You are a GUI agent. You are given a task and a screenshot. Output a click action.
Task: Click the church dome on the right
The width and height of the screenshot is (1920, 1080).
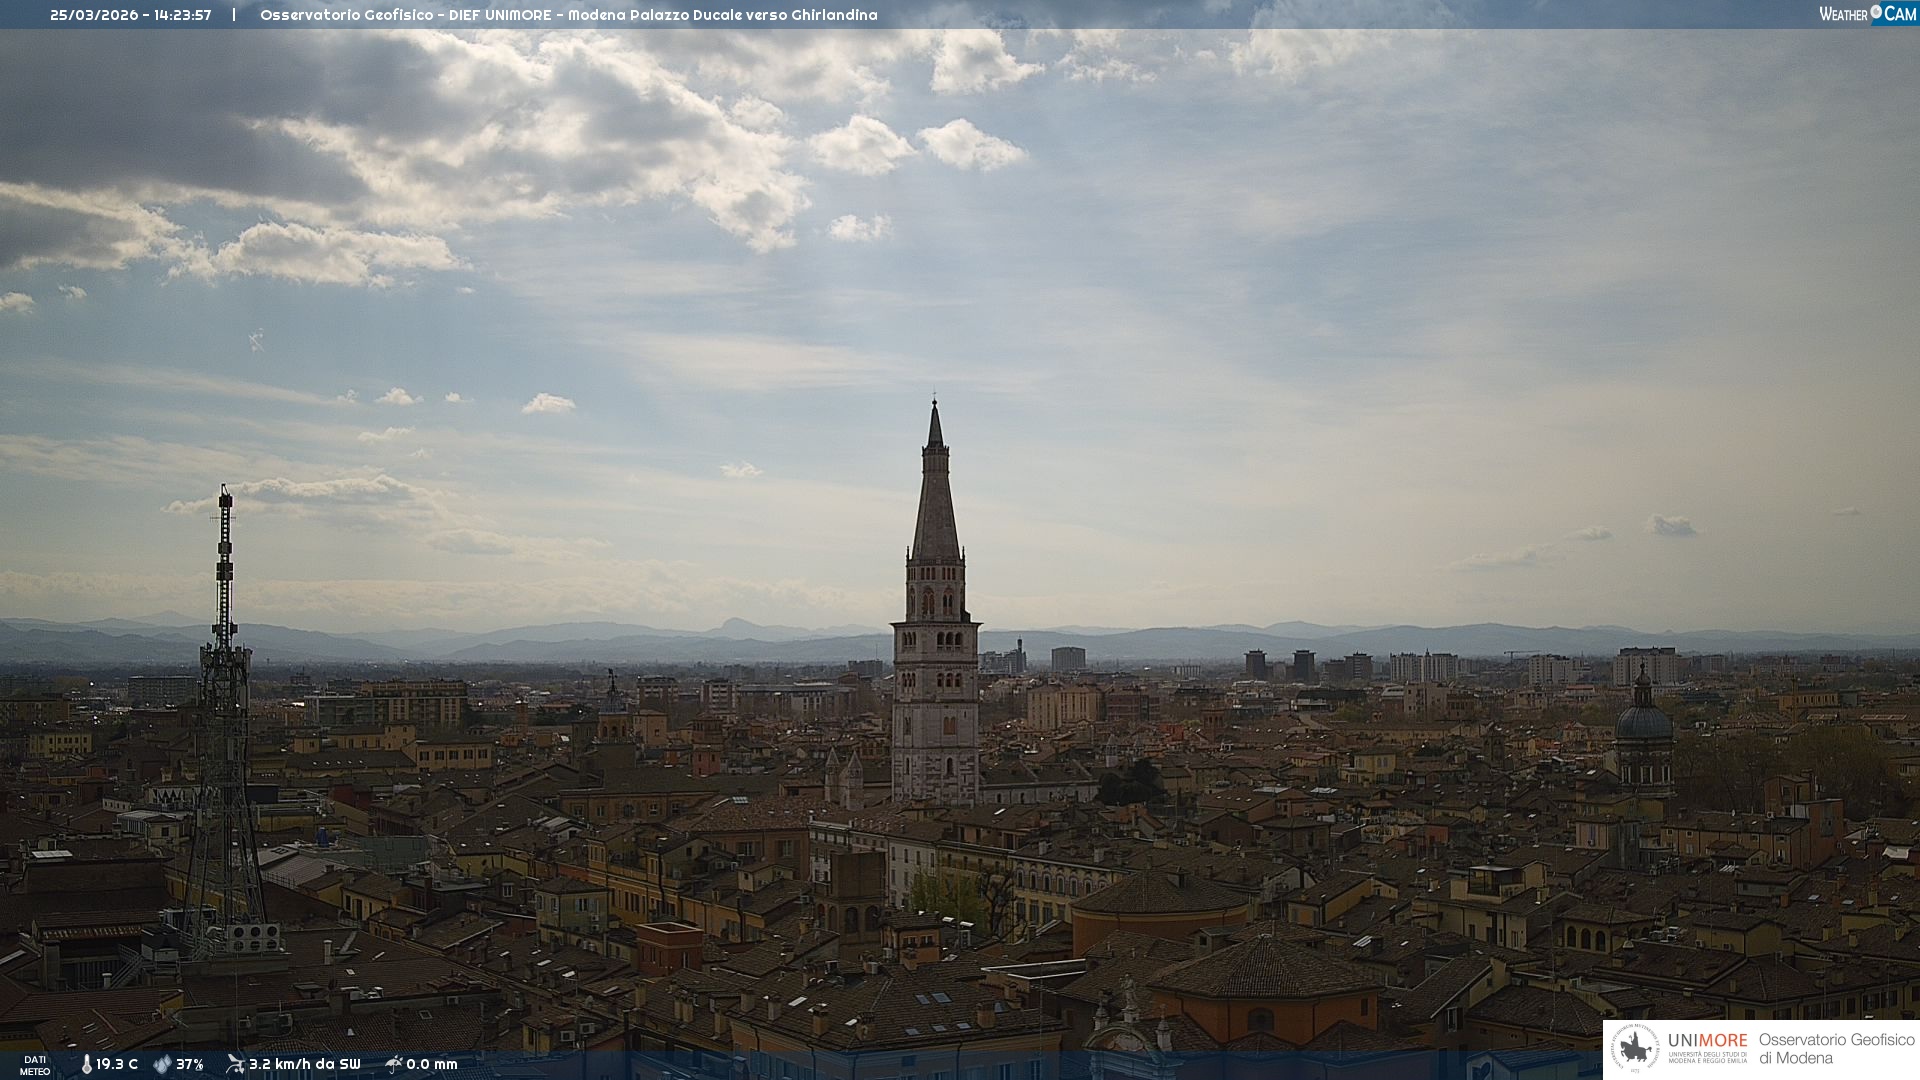click(1643, 722)
